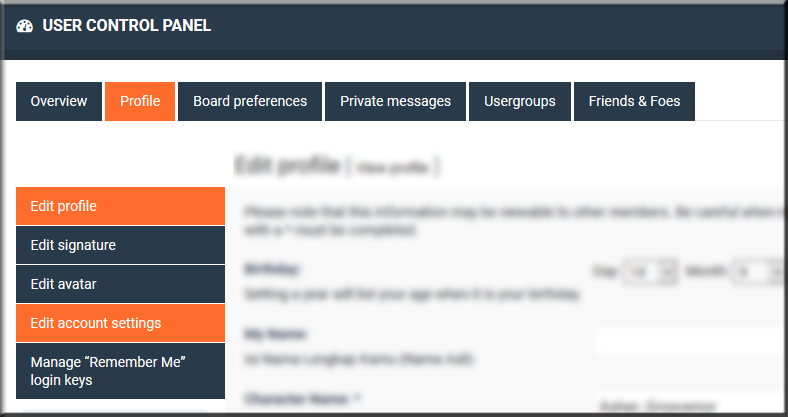Click the Character Name input field
The width and height of the screenshot is (788, 417).
pyautogui.click(x=691, y=404)
